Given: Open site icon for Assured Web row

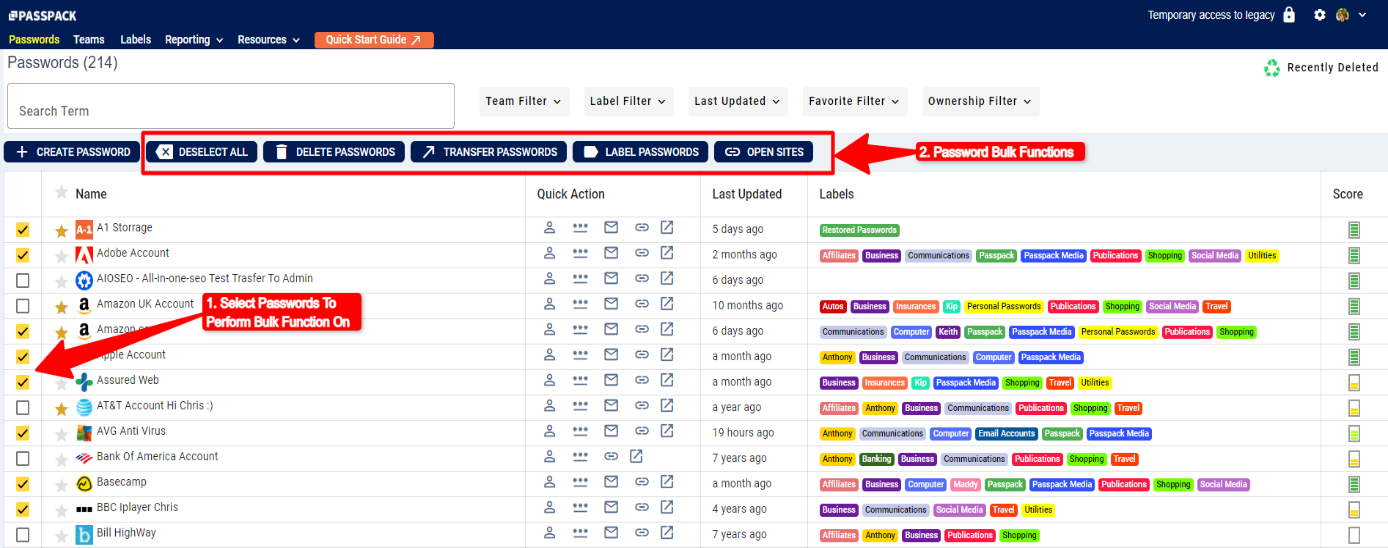Looking at the screenshot, I should pyautogui.click(x=667, y=381).
